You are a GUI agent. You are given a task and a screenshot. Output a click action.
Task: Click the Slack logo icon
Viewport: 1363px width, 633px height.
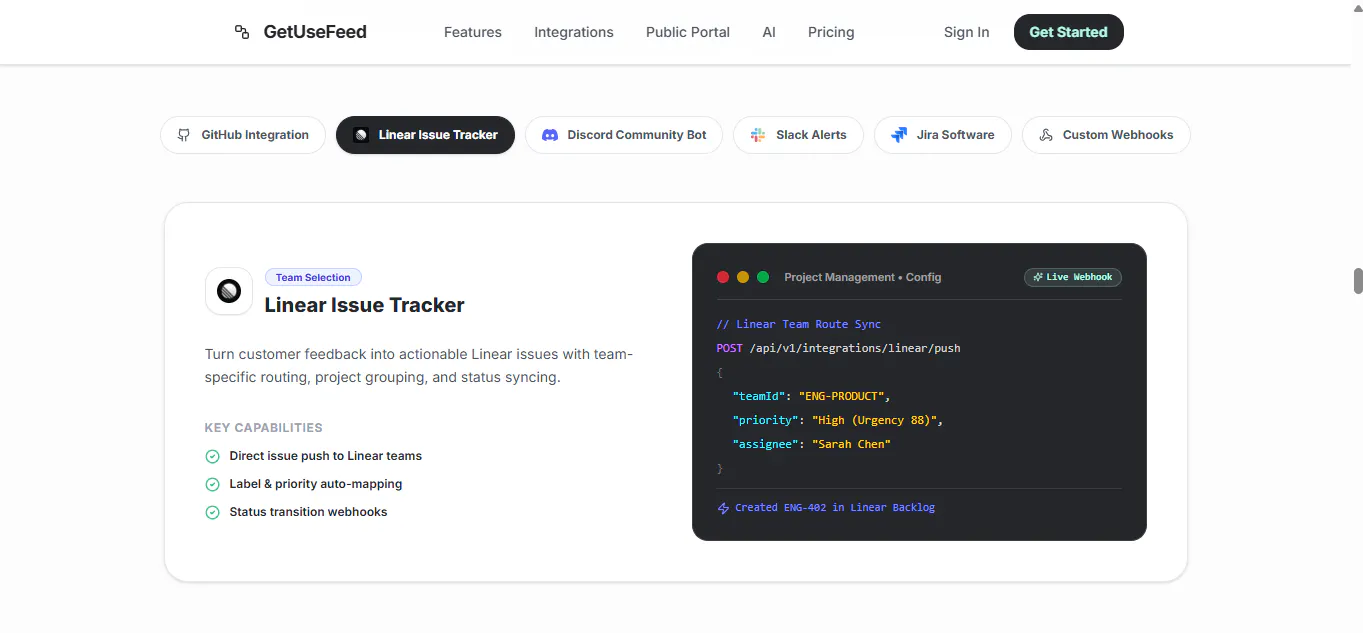click(758, 135)
